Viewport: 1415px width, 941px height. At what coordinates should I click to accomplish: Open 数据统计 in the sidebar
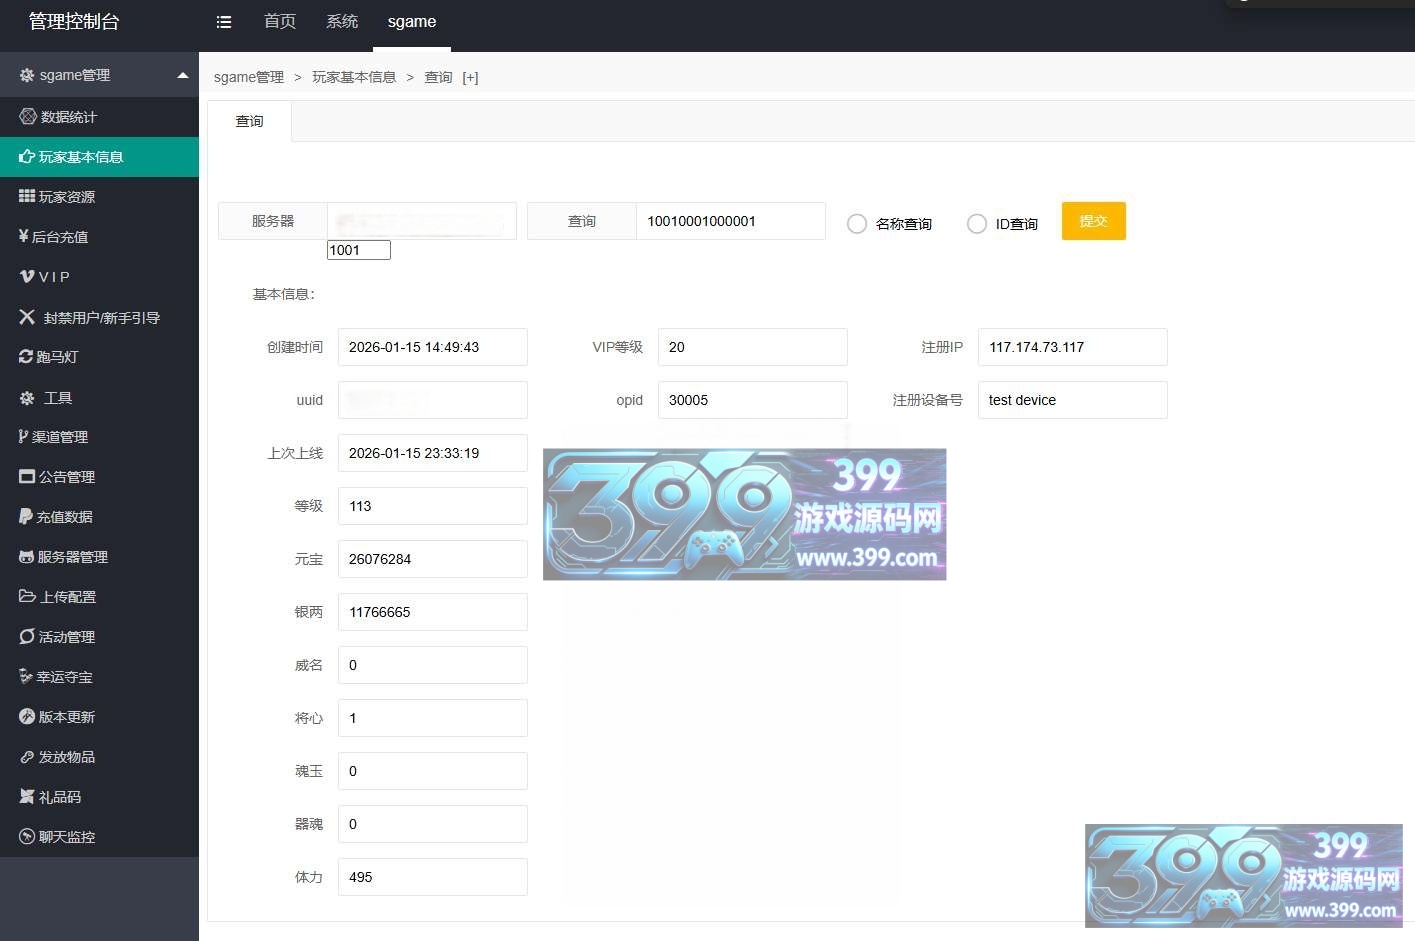tap(99, 117)
